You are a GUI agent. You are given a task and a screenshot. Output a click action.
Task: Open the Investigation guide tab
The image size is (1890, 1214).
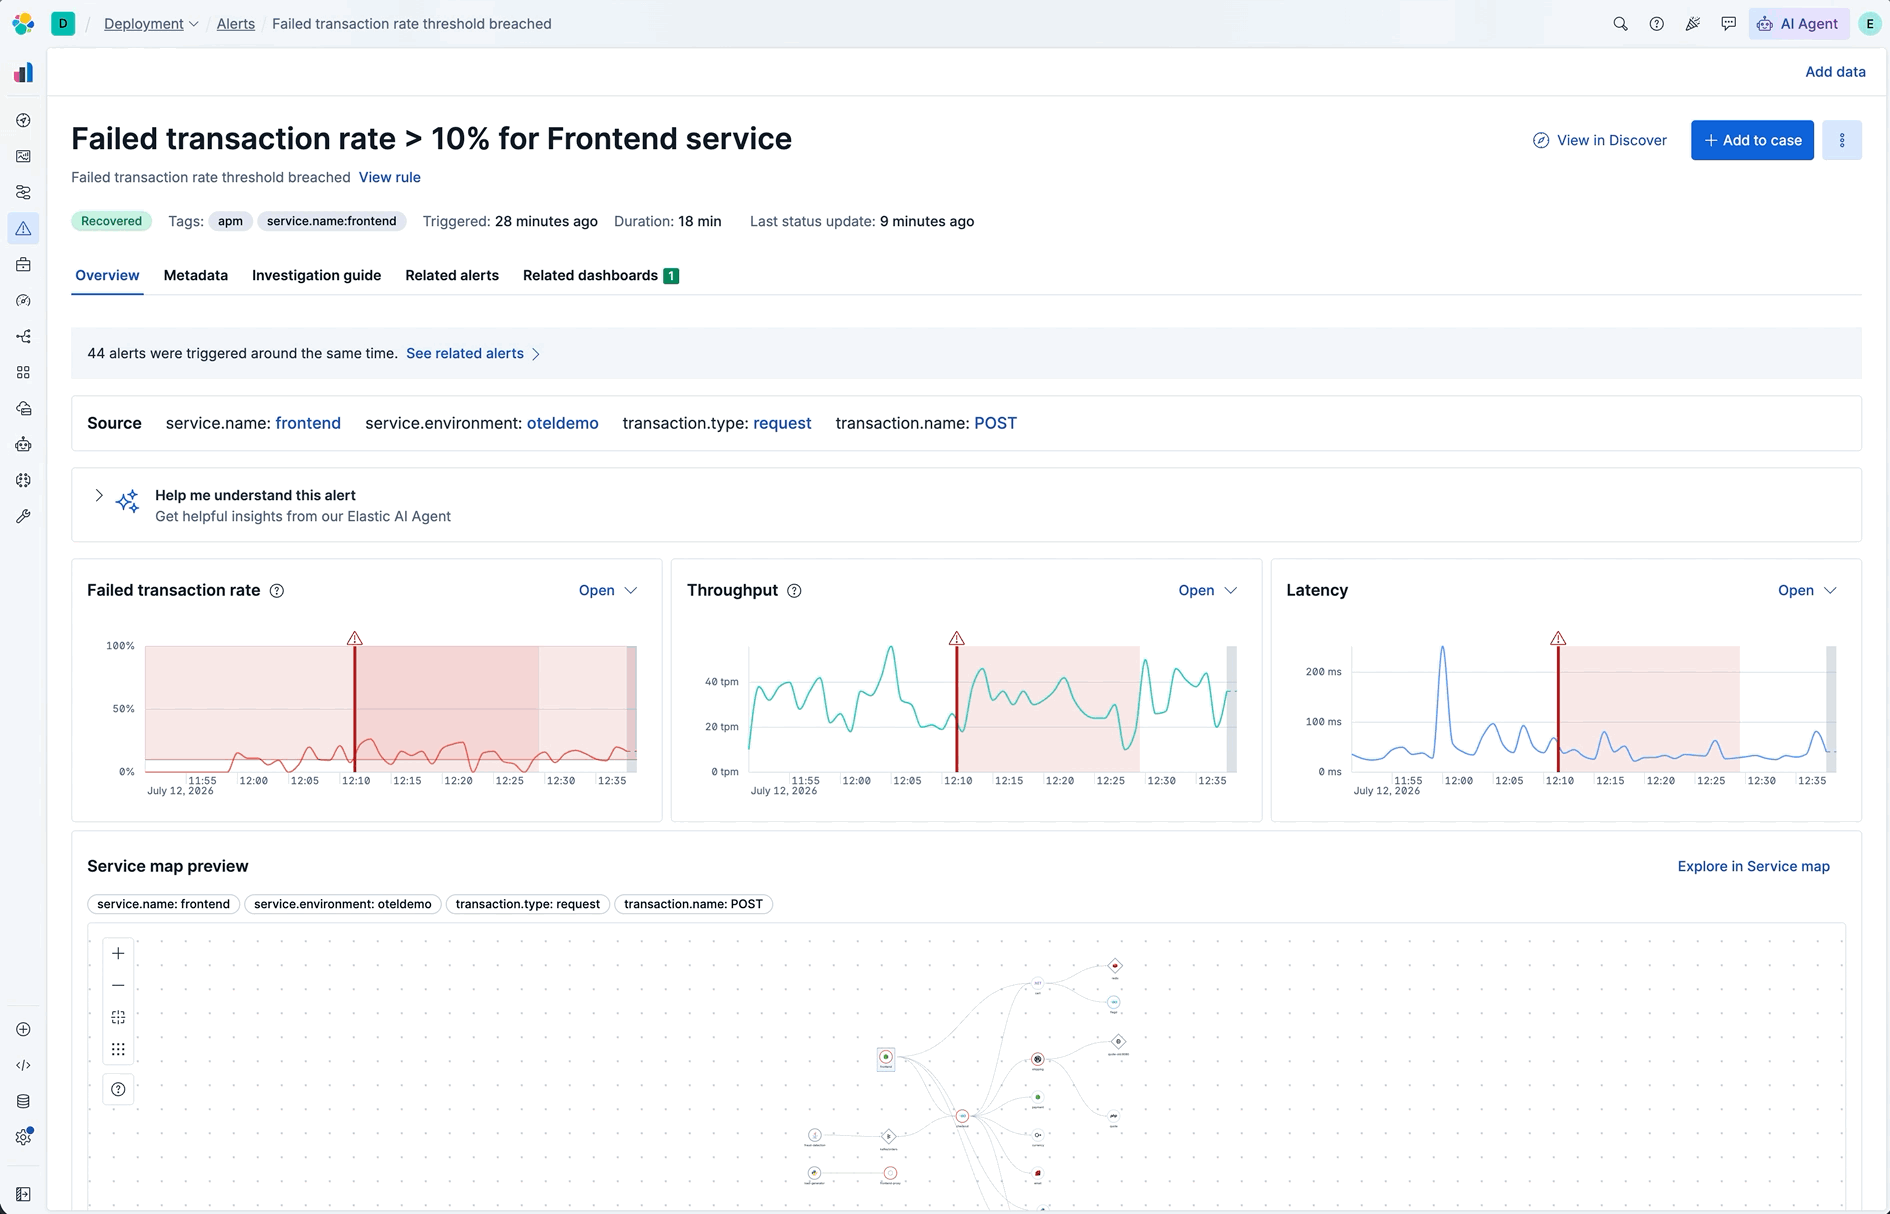[x=316, y=275]
